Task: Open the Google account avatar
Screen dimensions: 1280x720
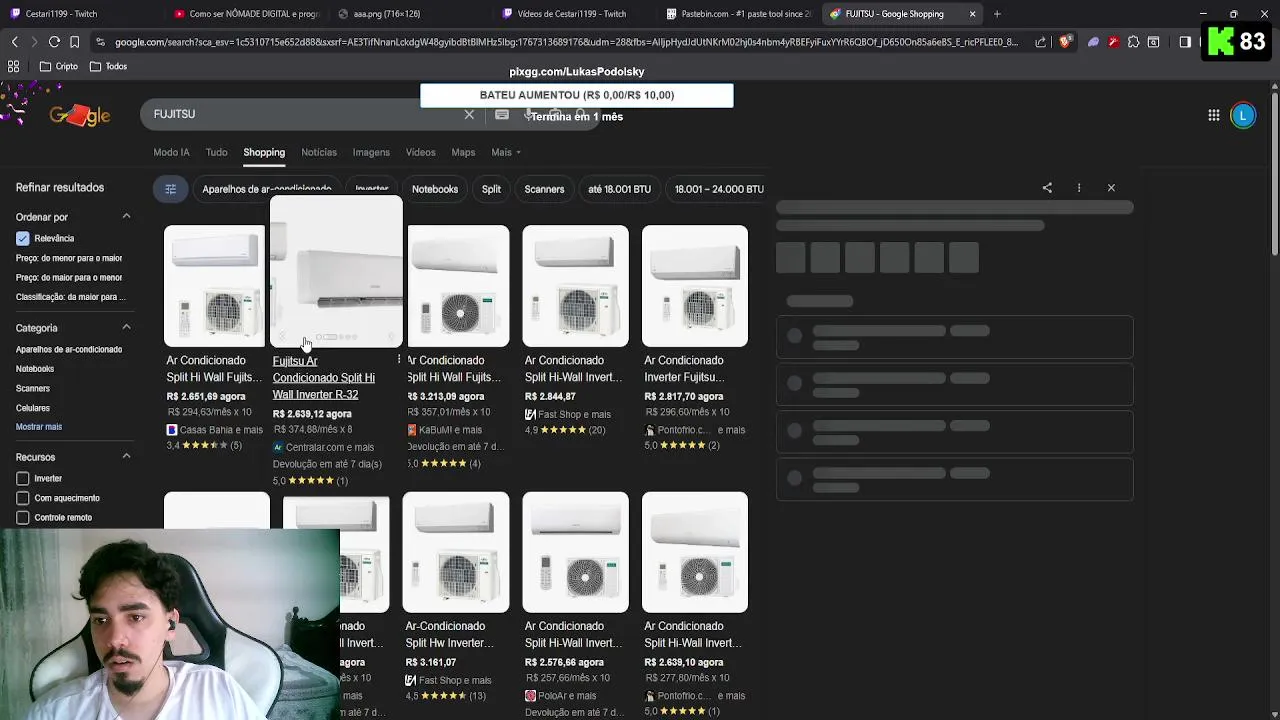Action: coord(1243,115)
